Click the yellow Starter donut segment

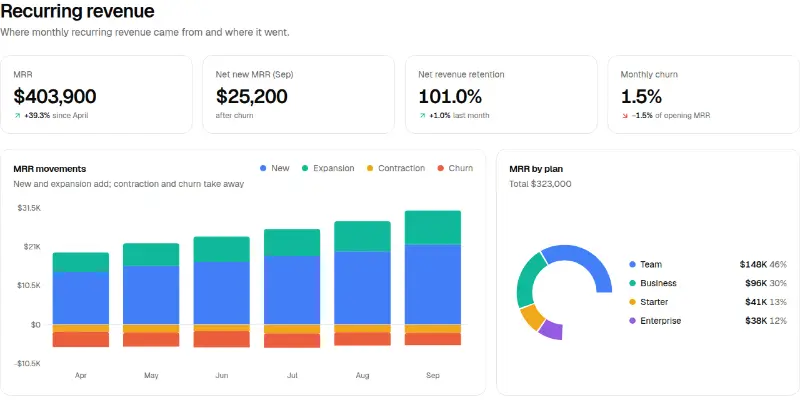pyautogui.click(x=533, y=317)
